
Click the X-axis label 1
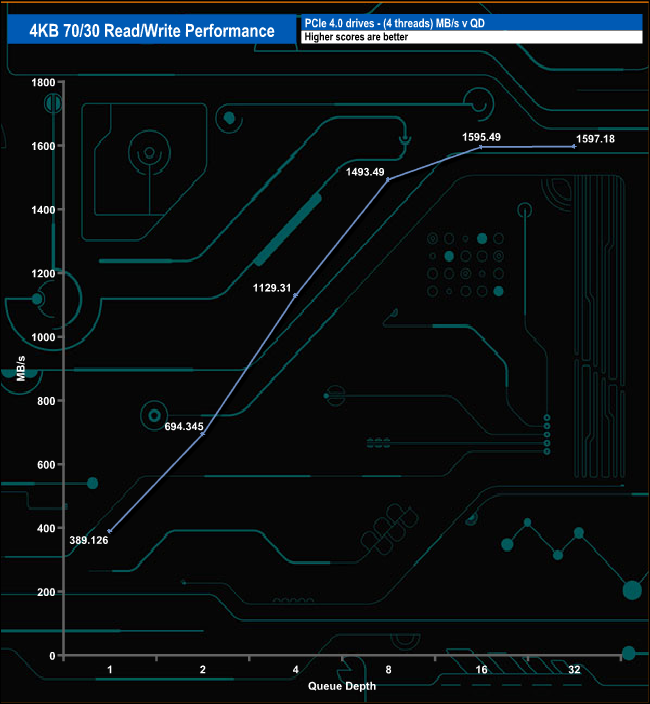click(110, 670)
